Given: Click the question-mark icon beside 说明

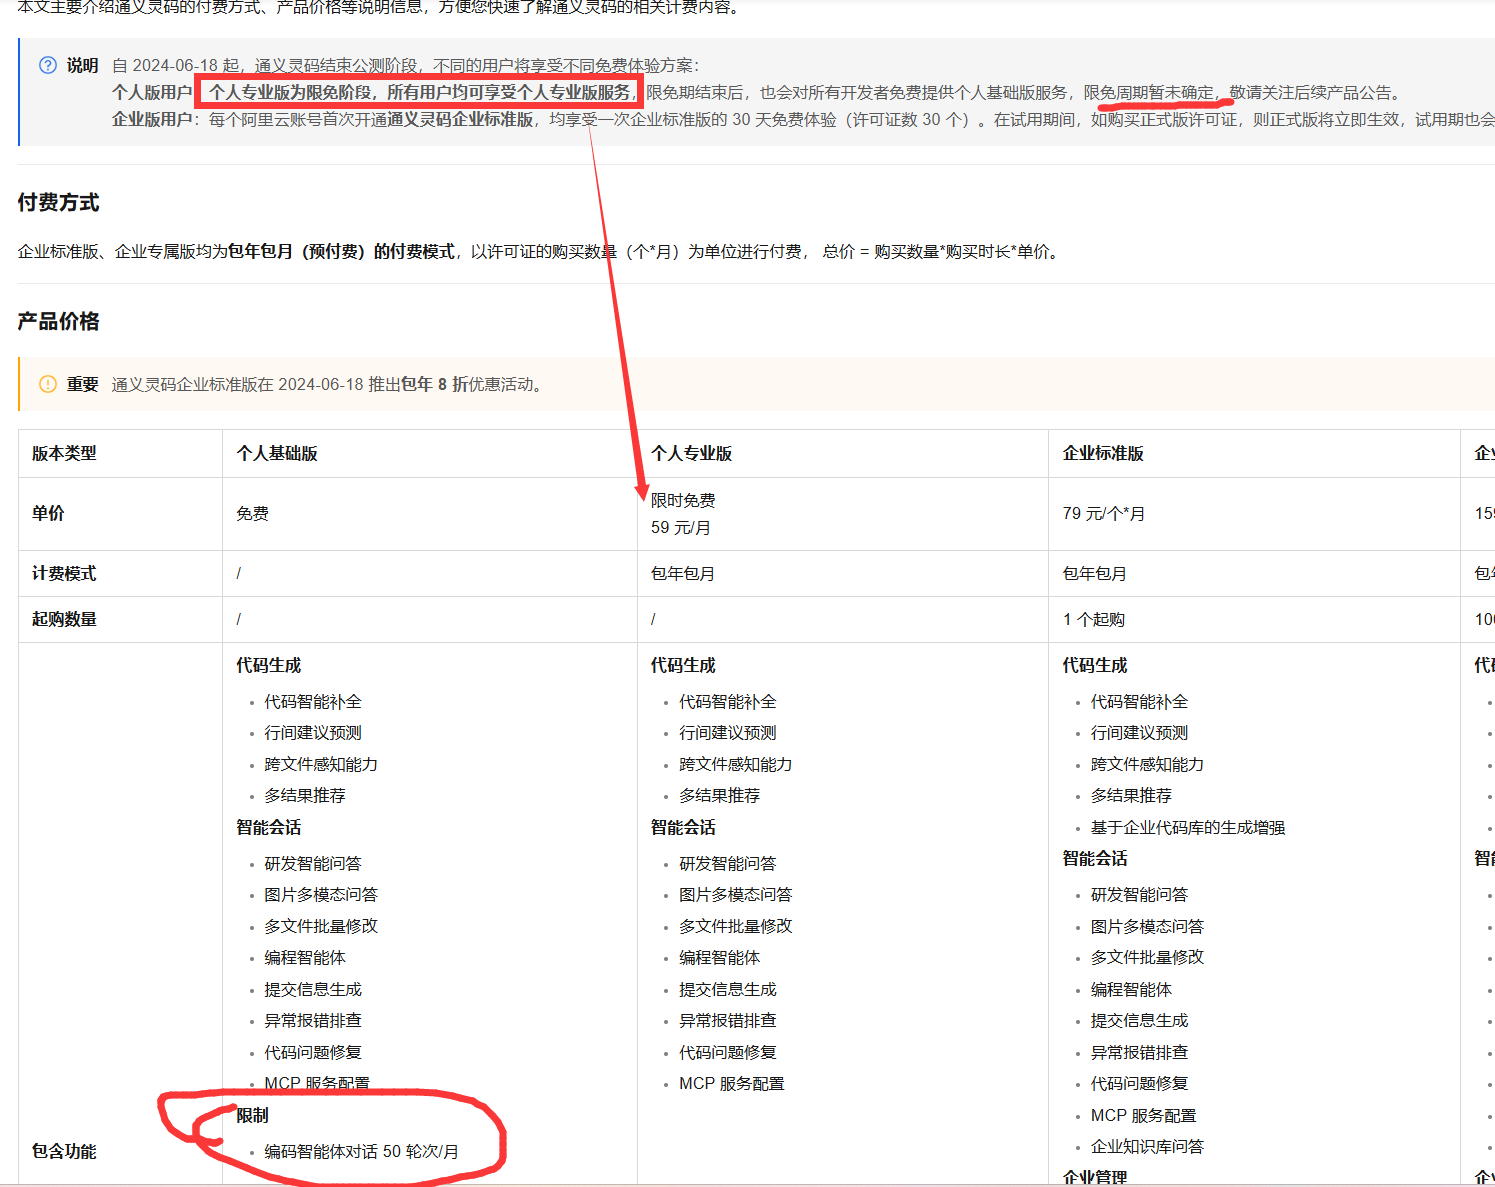Looking at the screenshot, I should 47,65.
